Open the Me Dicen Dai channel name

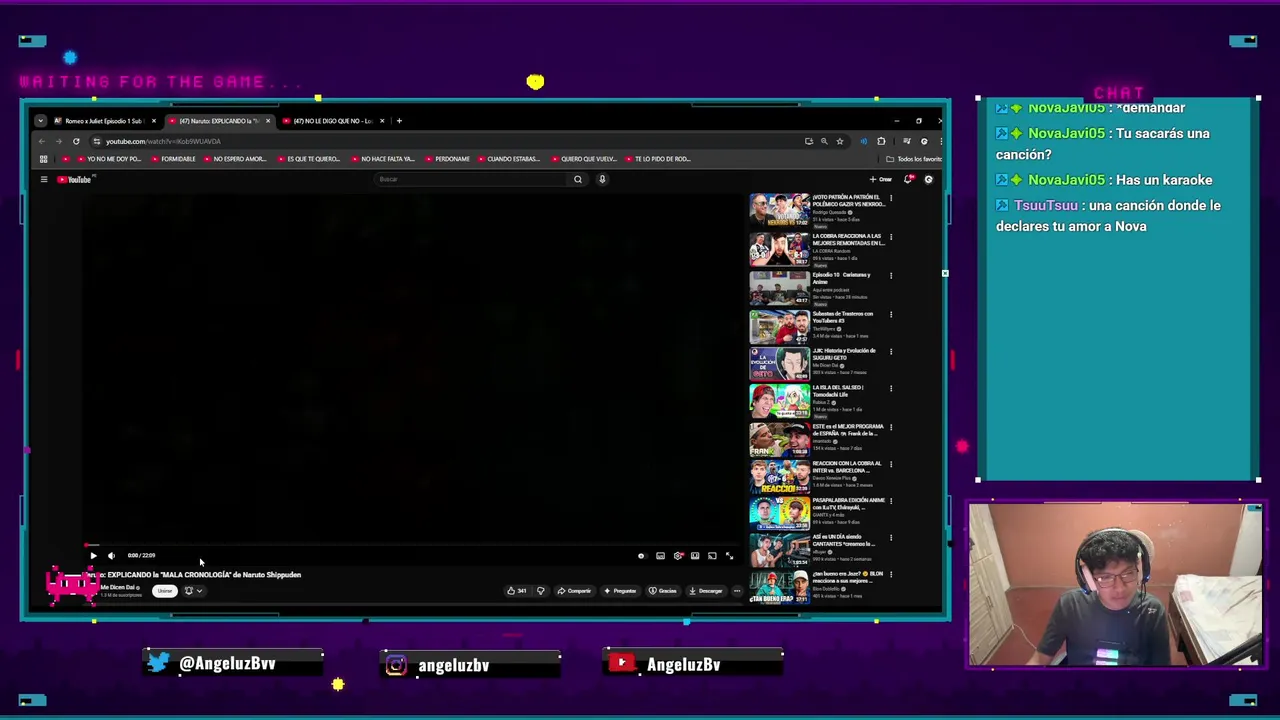[x=119, y=587]
